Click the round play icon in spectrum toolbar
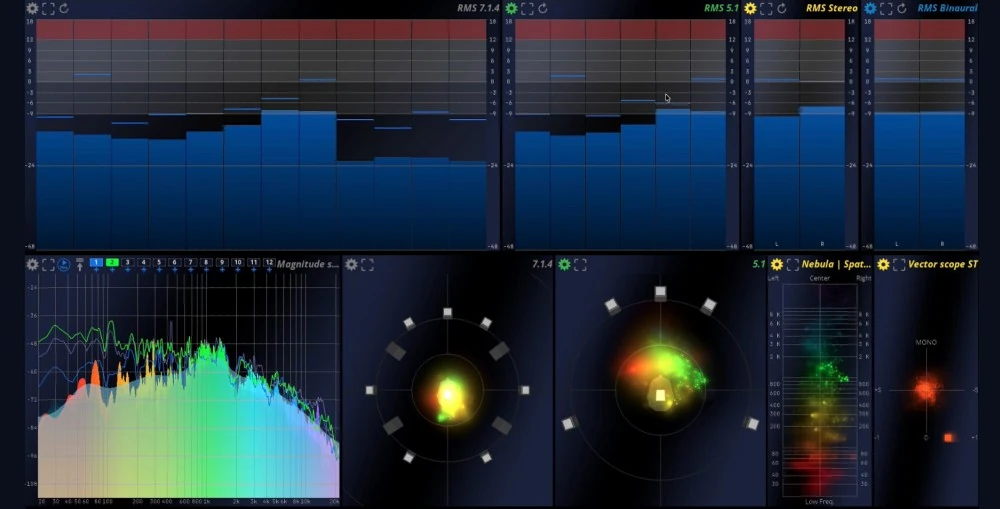This screenshot has height=509, width=1000. 64,265
